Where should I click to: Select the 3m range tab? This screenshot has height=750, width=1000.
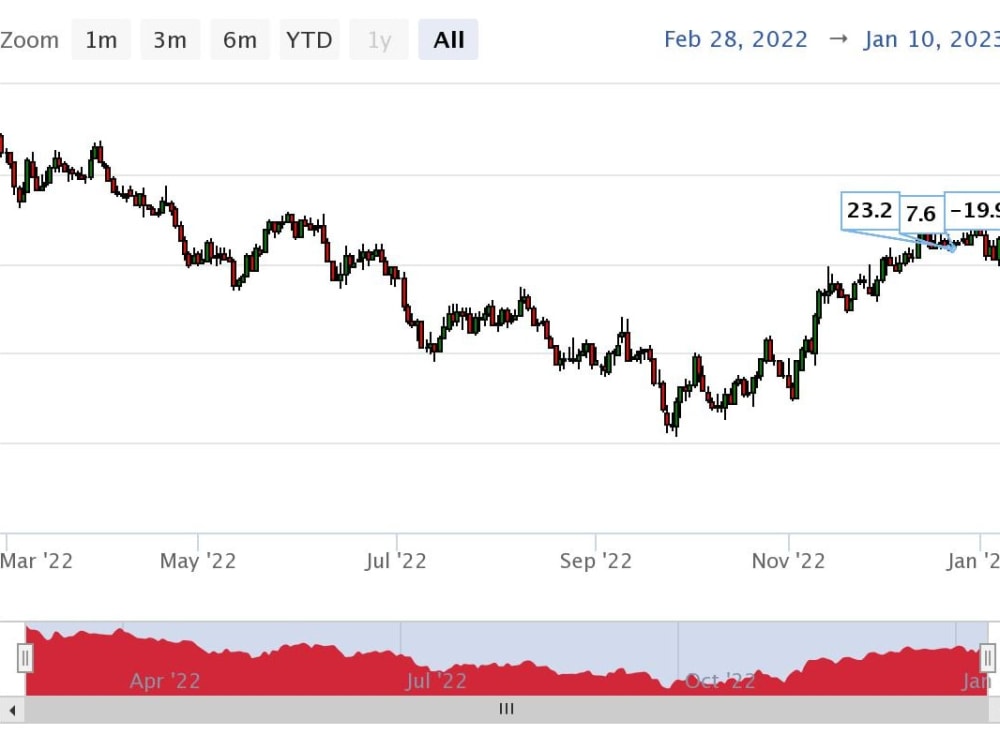point(170,40)
